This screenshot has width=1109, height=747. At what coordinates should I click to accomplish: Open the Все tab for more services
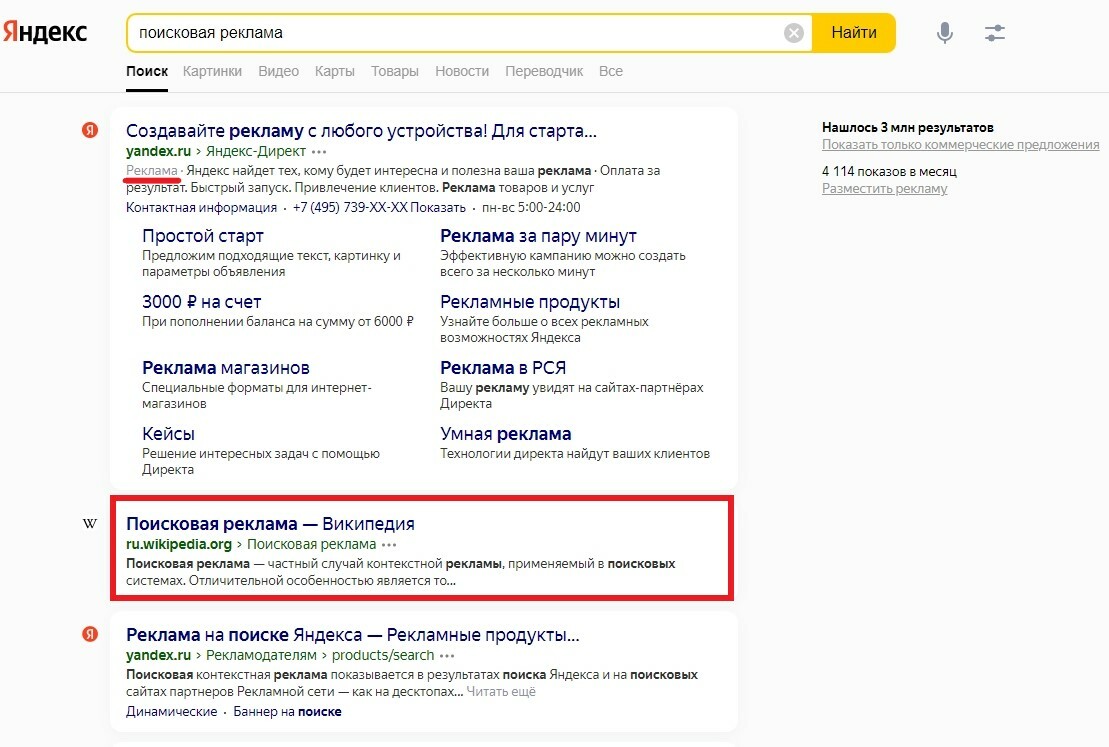(x=610, y=71)
